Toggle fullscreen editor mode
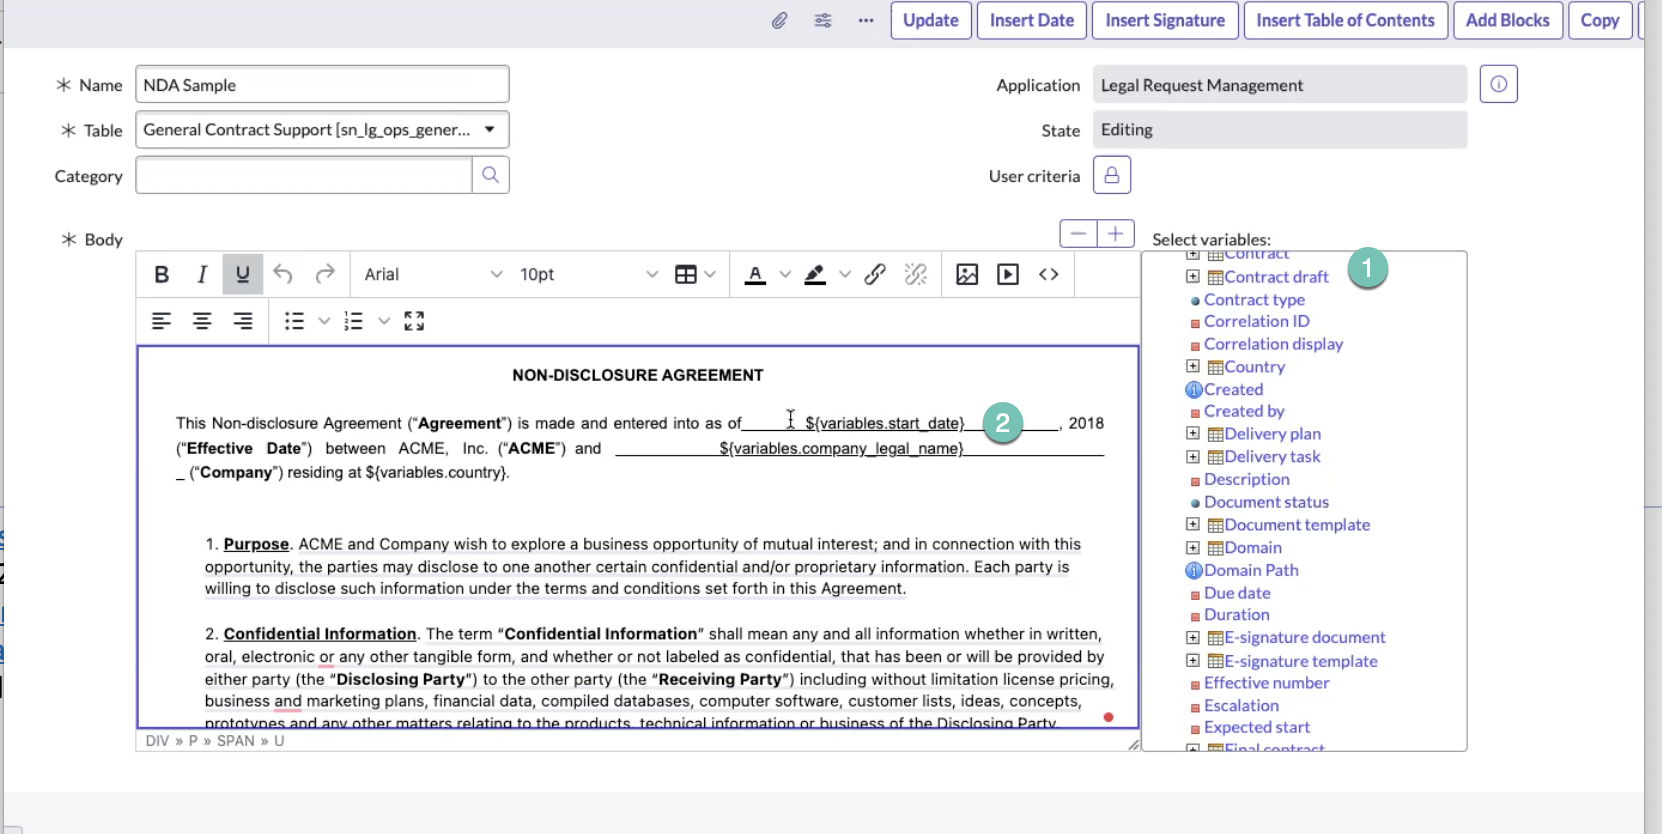The image size is (1662, 834). pos(414,321)
